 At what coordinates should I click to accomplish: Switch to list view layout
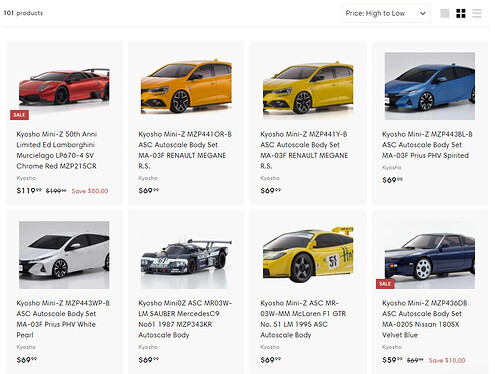tap(477, 13)
